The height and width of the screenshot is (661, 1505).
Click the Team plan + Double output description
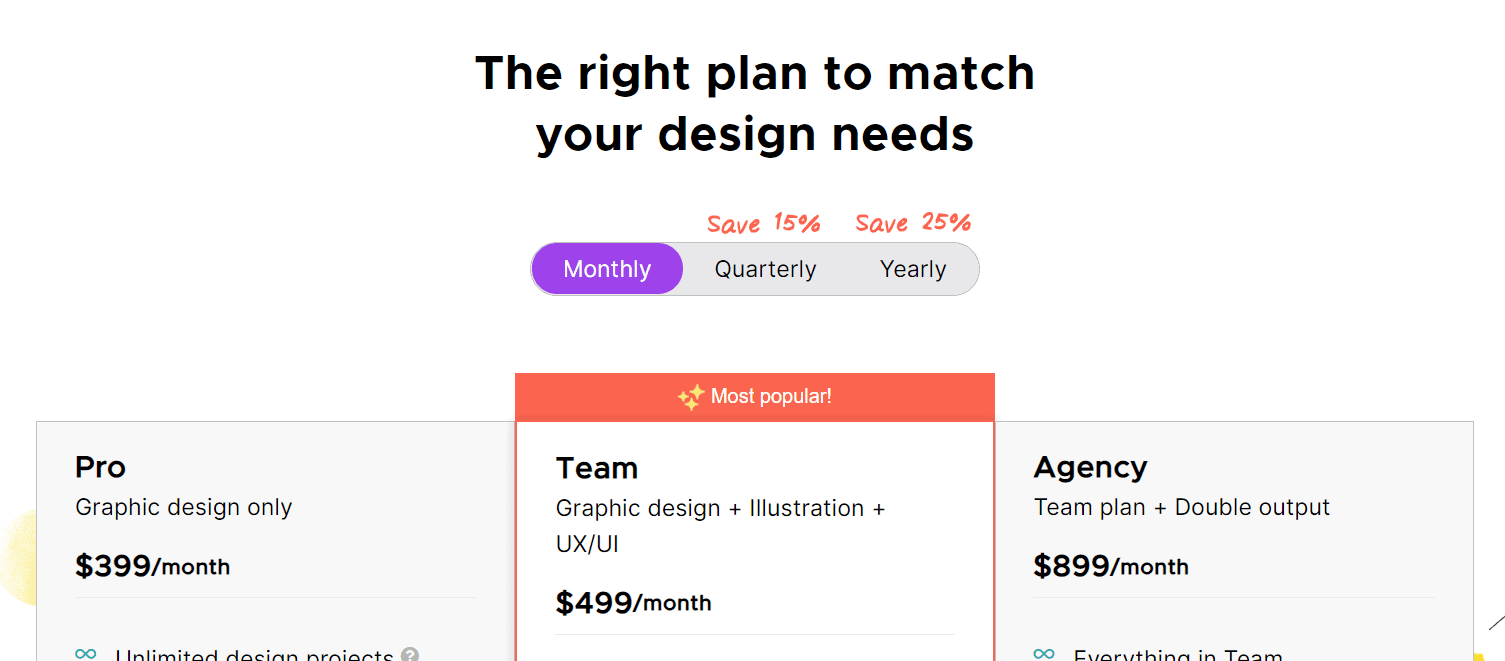click(1182, 507)
